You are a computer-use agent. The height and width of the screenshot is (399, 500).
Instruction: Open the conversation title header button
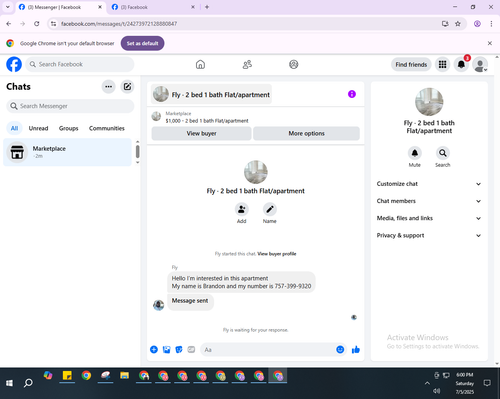point(211,95)
